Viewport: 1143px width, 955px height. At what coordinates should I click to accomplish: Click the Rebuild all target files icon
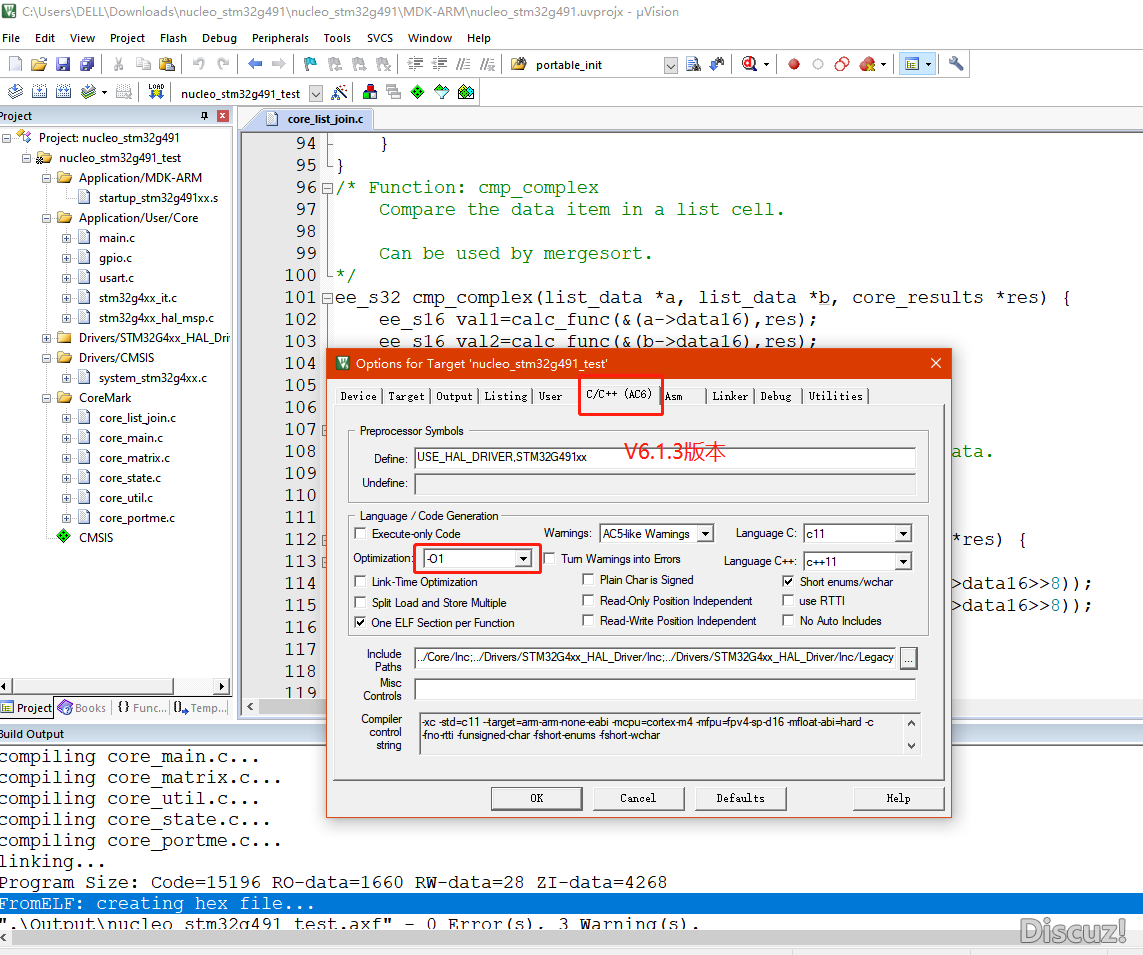64,92
